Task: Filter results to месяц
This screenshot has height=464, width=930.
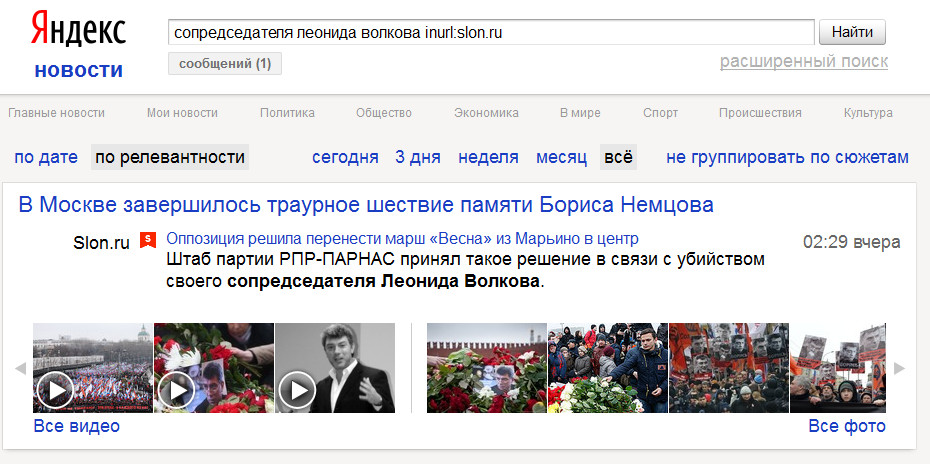Action: pos(561,157)
